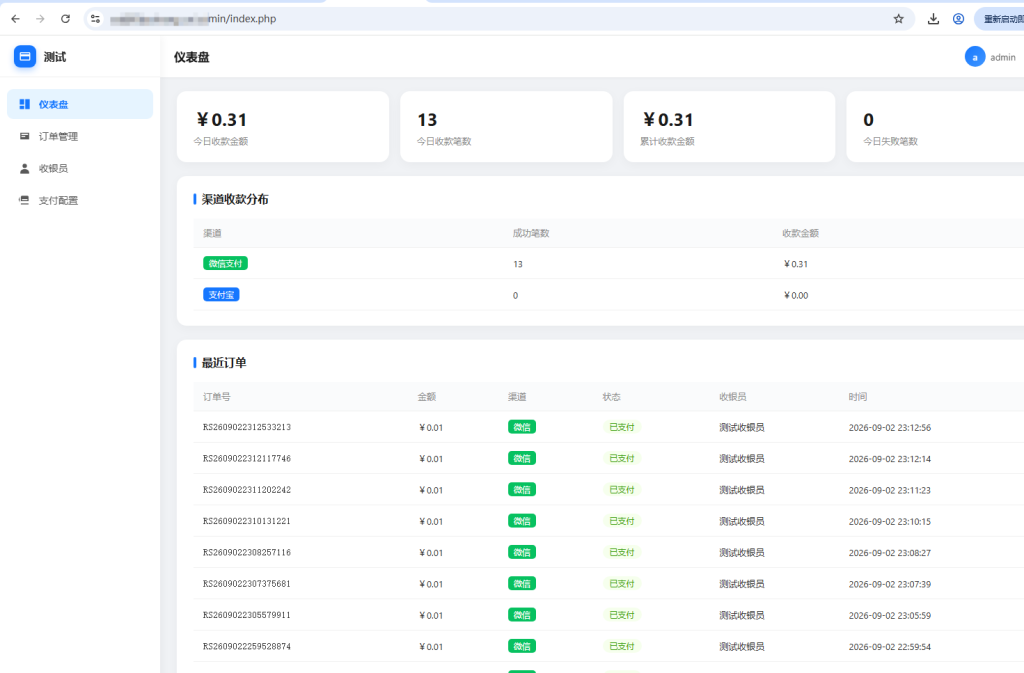Click order number RS2609022259528874

point(247,647)
